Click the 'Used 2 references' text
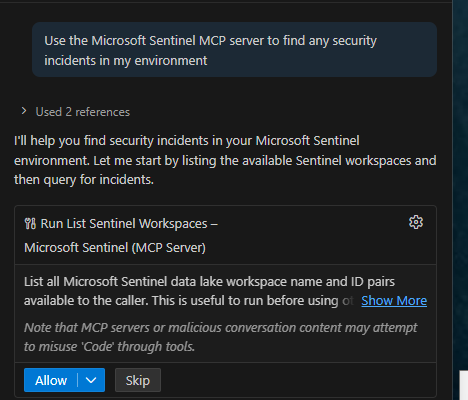The image size is (468, 400). pyautogui.click(x=83, y=112)
